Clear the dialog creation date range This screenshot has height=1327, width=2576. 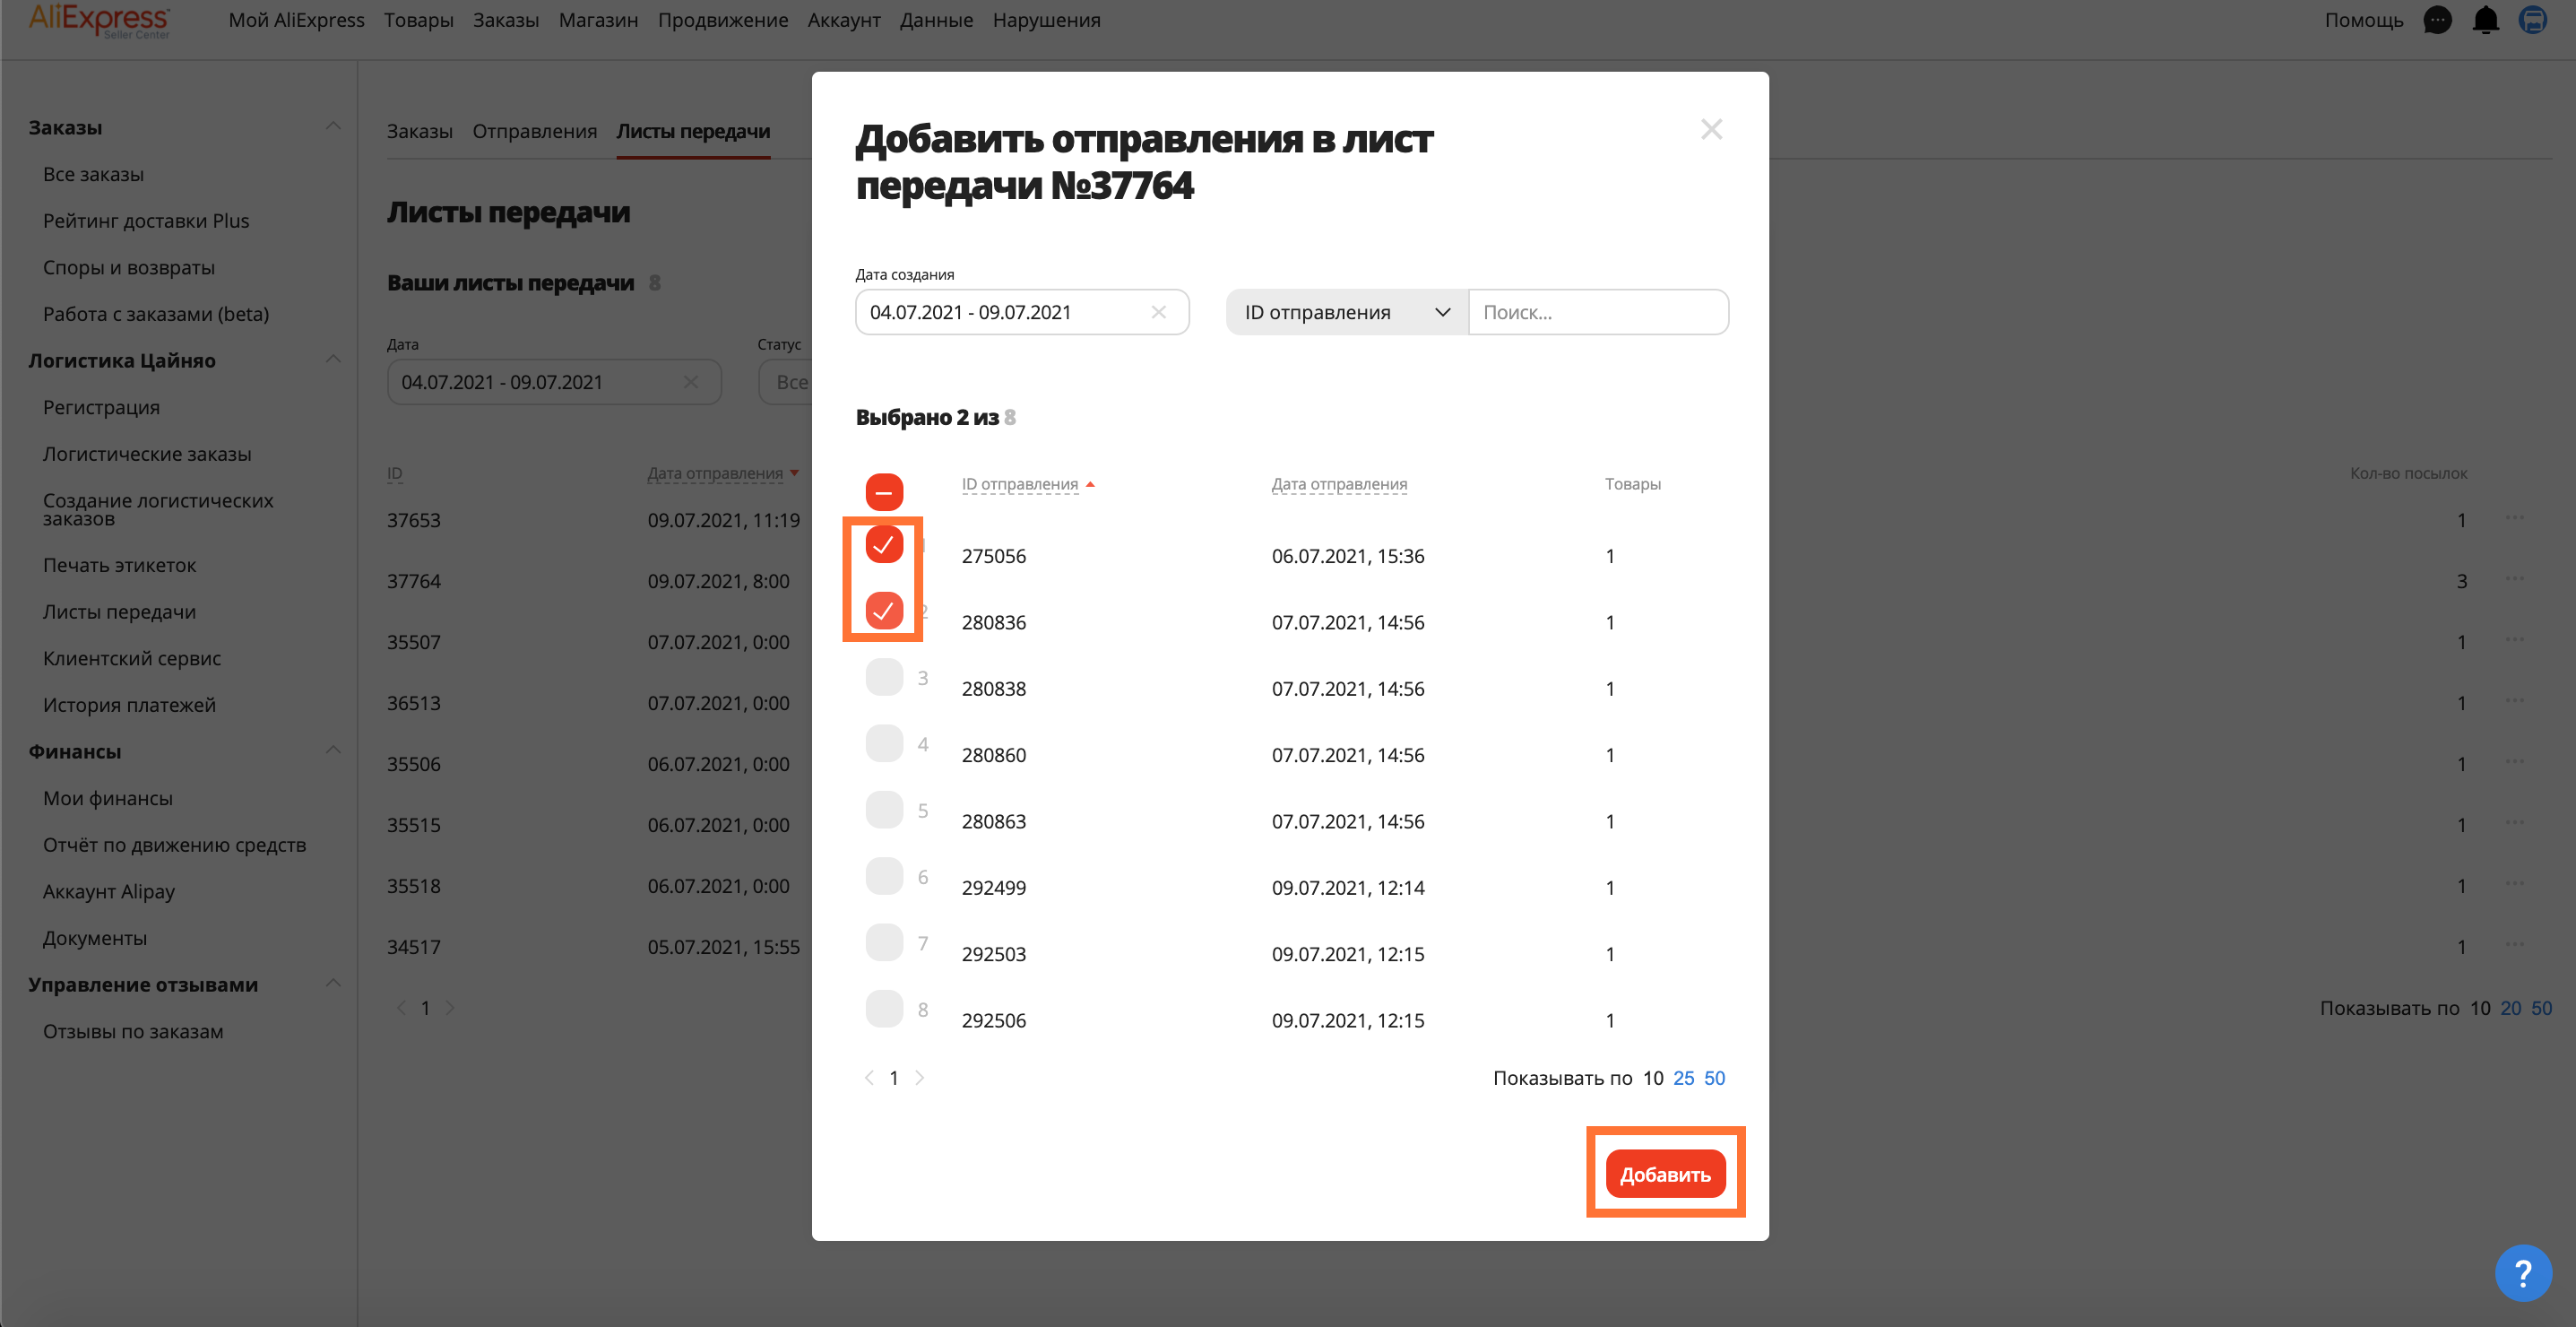pos(1159,312)
